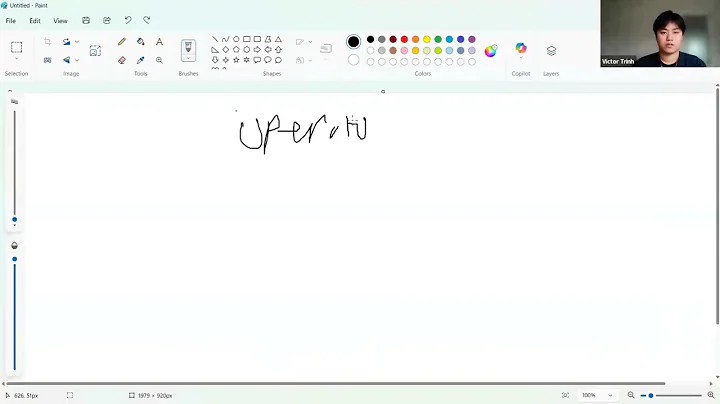Select the Magnifier tool

coord(159,60)
